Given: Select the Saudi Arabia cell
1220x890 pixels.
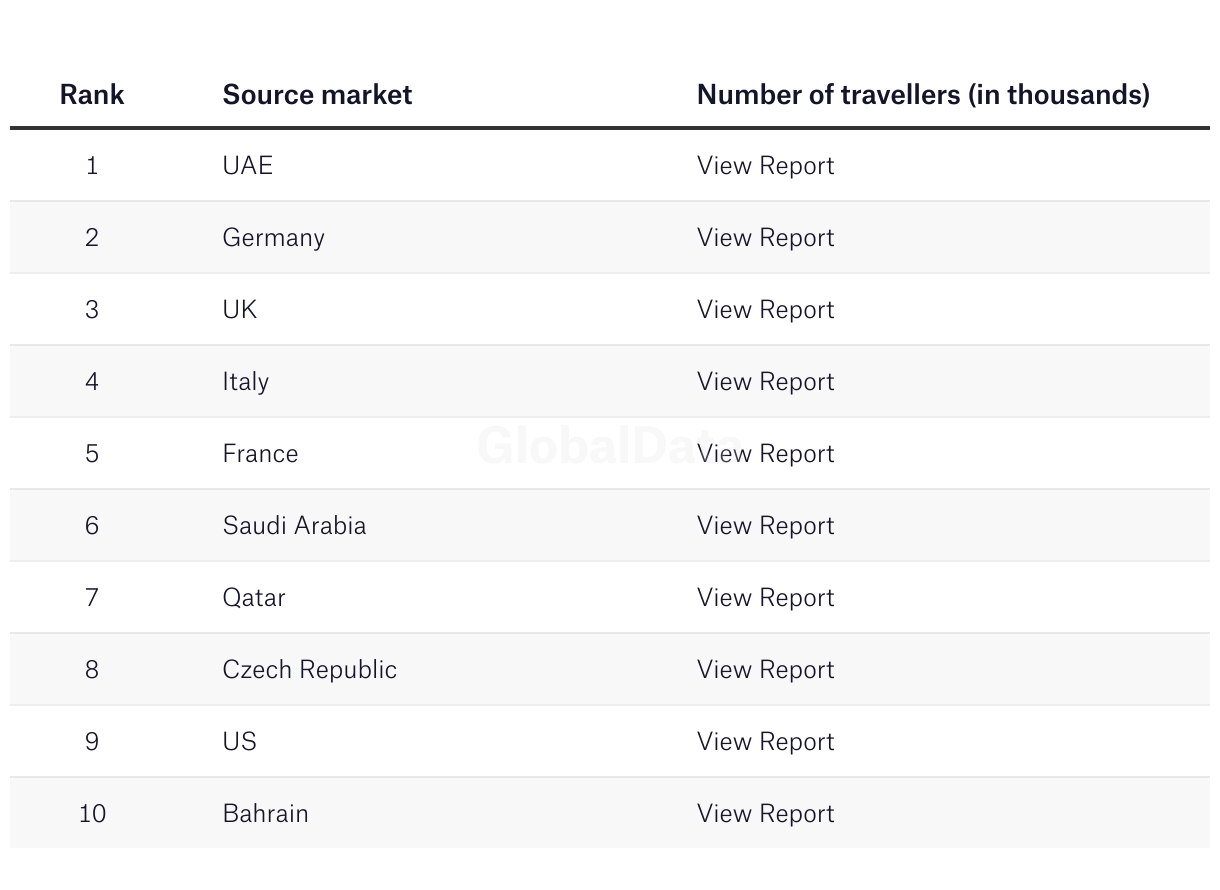Looking at the screenshot, I should pyautogui.click(x=294, y=525).
